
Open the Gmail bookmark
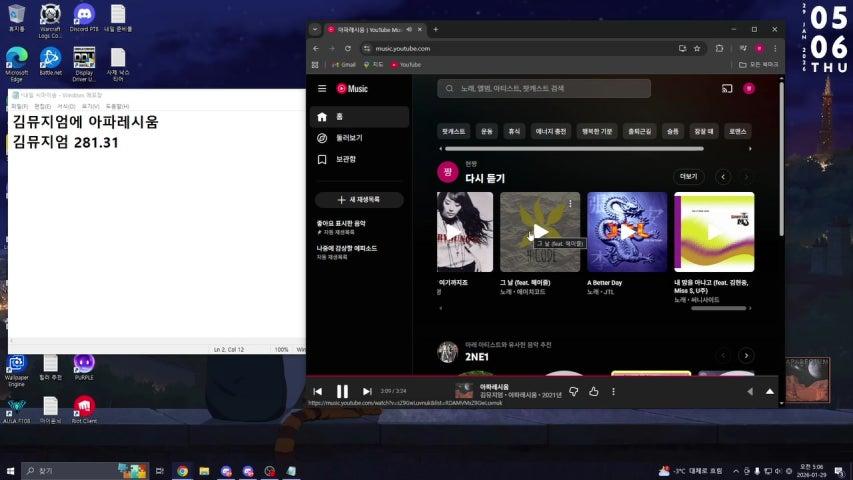pos(344,65)
